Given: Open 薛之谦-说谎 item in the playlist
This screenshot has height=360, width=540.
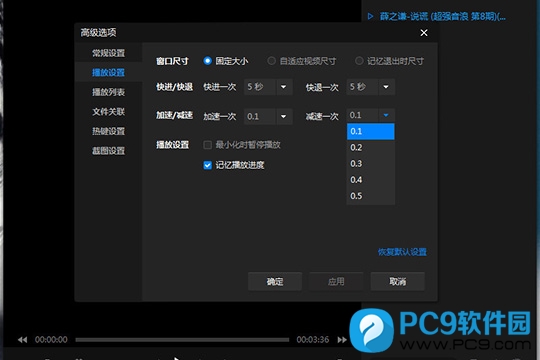Looking at the screenshot, I should point(443,16).
